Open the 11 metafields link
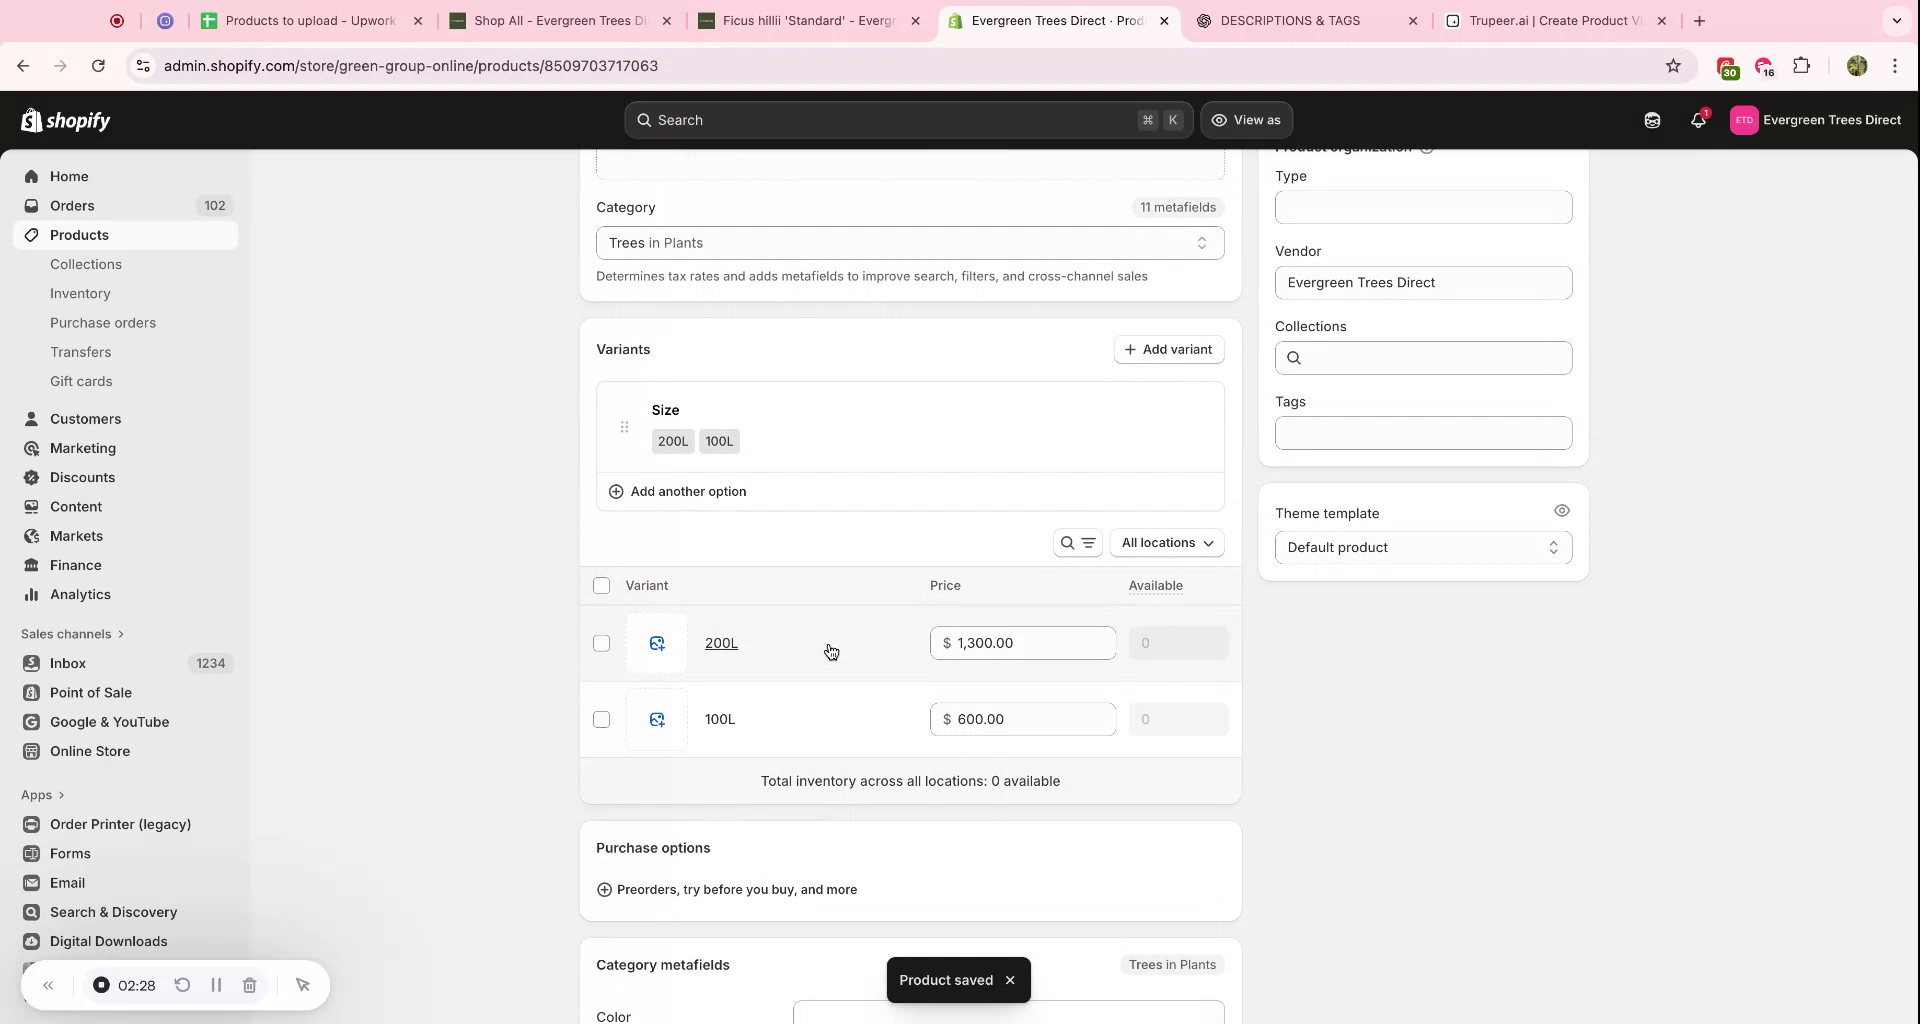Screen dimensions: 1920x1024 (1178, 207)
